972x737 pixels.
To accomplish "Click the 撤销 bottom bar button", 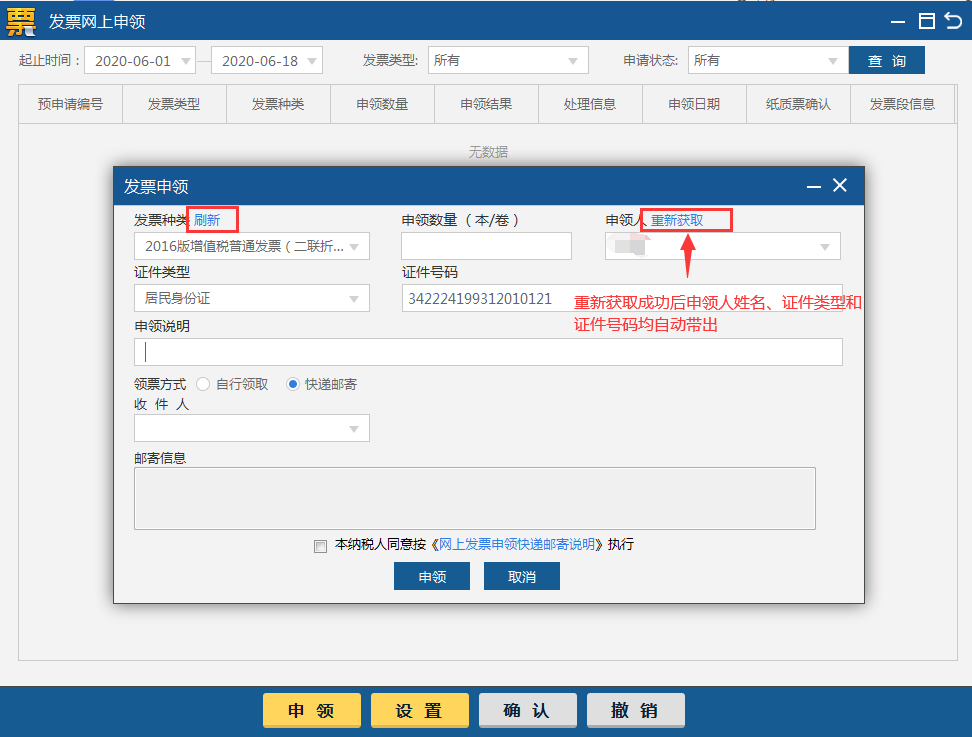I will click(635, 710).
